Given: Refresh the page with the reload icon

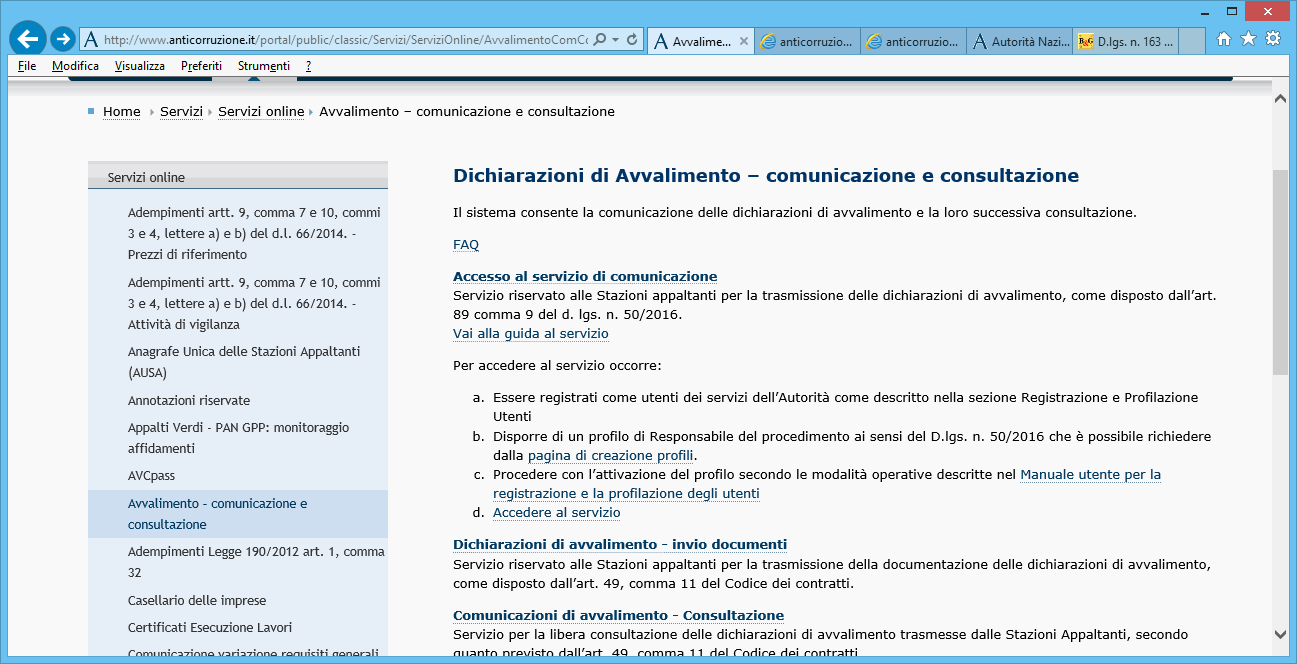Looking at the screenshot, I should (632, 40).
